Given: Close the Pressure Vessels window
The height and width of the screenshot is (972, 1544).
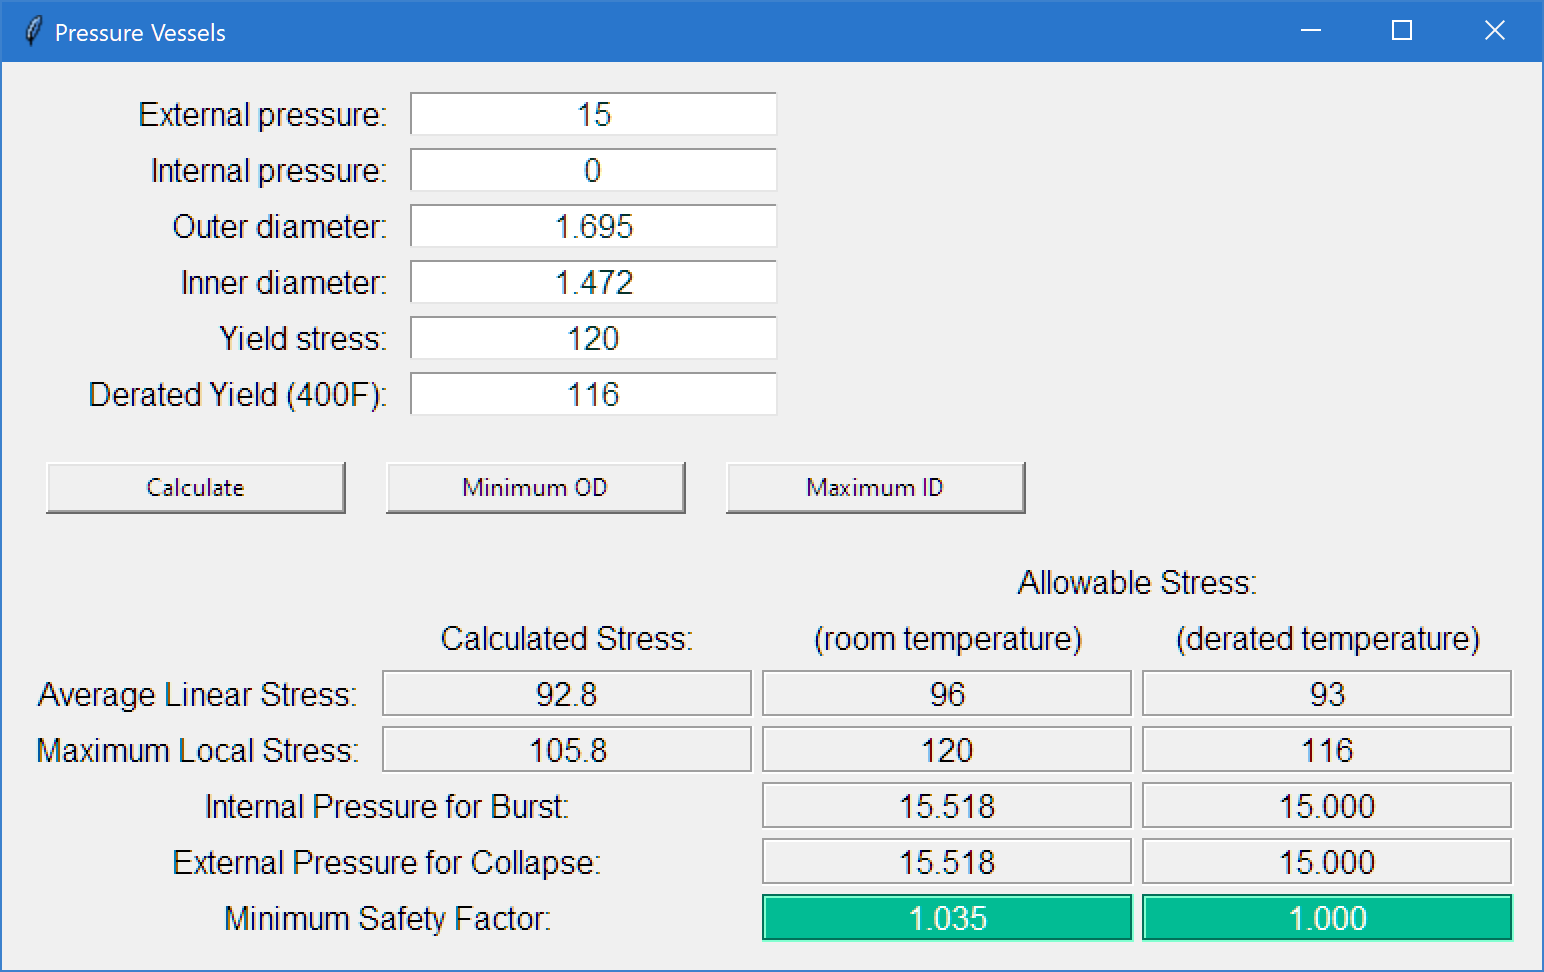Looking at the screenshot, I should pyautogui.click(x=1495, y=31).
